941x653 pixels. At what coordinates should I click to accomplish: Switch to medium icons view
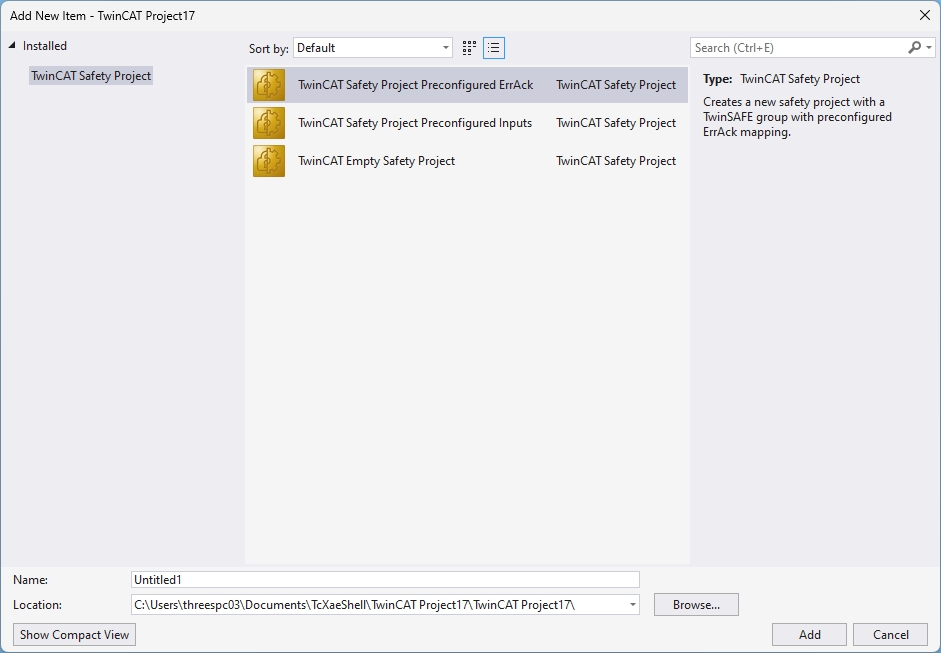point(469,48)
